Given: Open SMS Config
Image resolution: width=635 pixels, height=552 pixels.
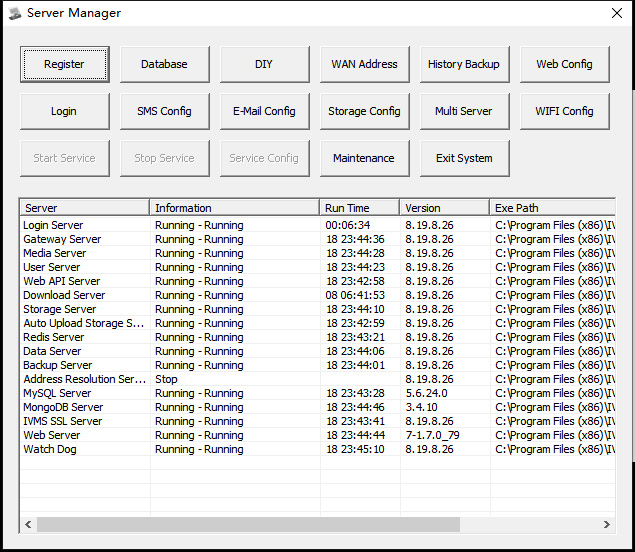Looking at the screenshot, I should point(165,111).
